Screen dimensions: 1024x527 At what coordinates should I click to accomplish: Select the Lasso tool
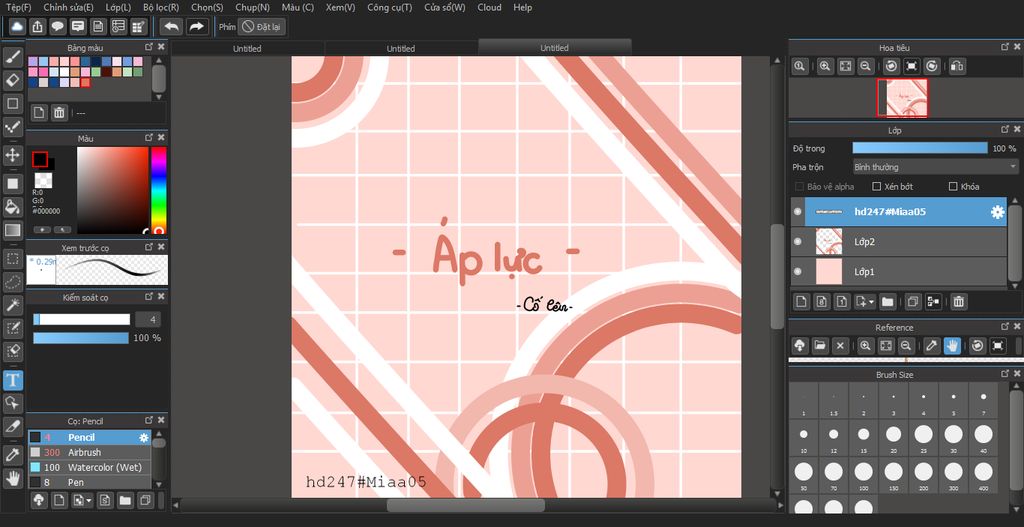pos(12,282)
